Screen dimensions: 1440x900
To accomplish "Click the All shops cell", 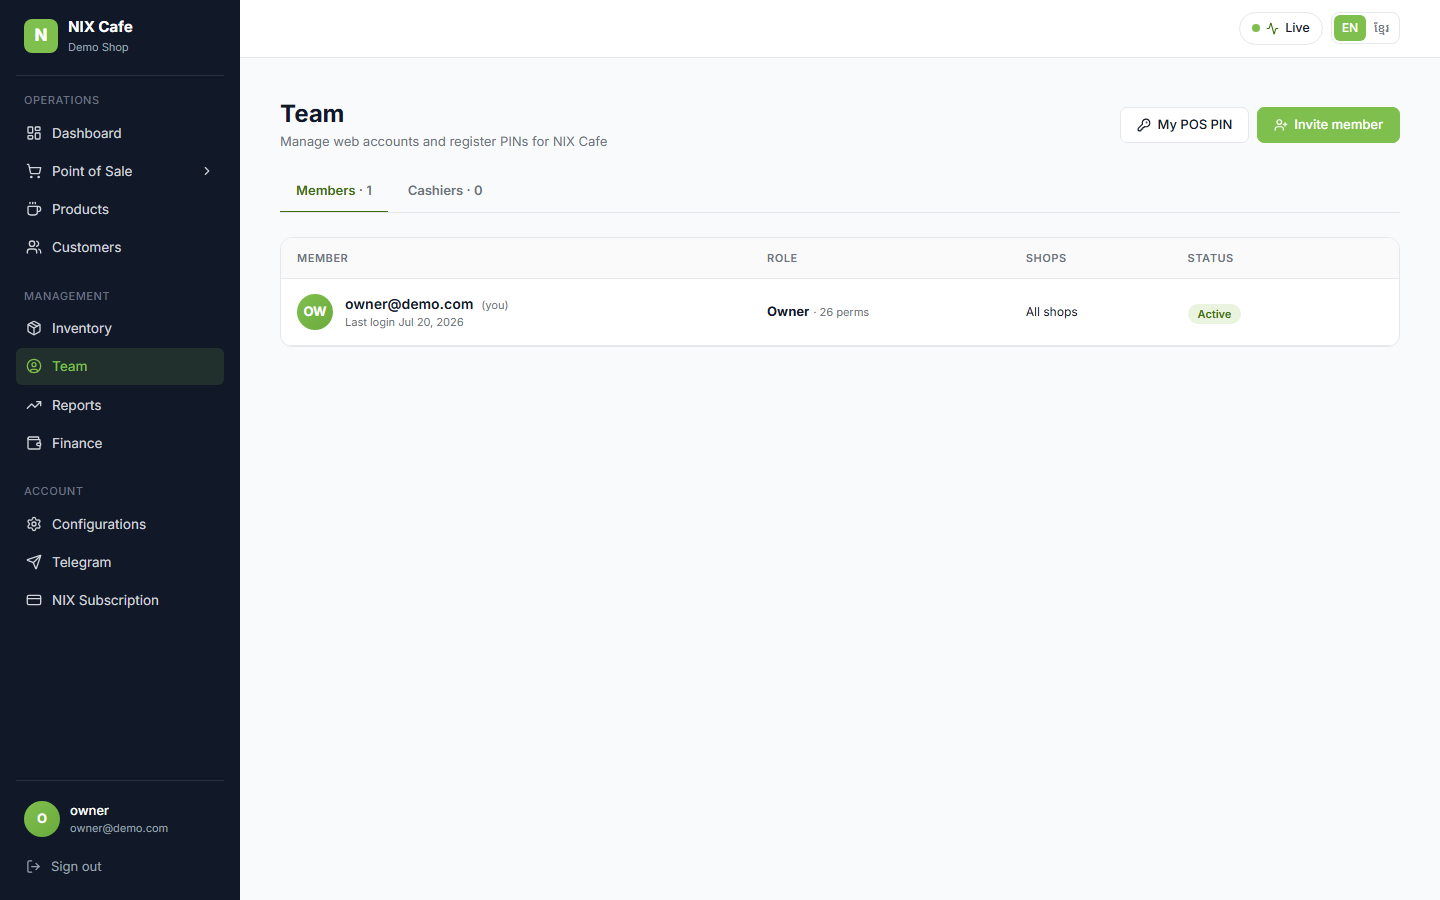I will point(1052,312).
